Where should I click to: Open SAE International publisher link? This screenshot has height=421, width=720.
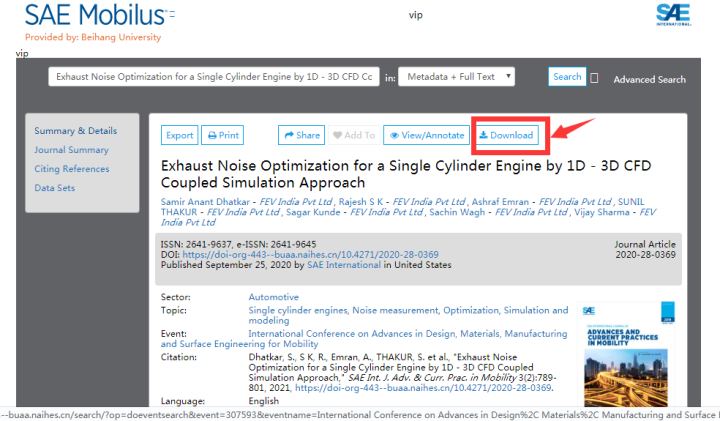click(x=344, y=265)
